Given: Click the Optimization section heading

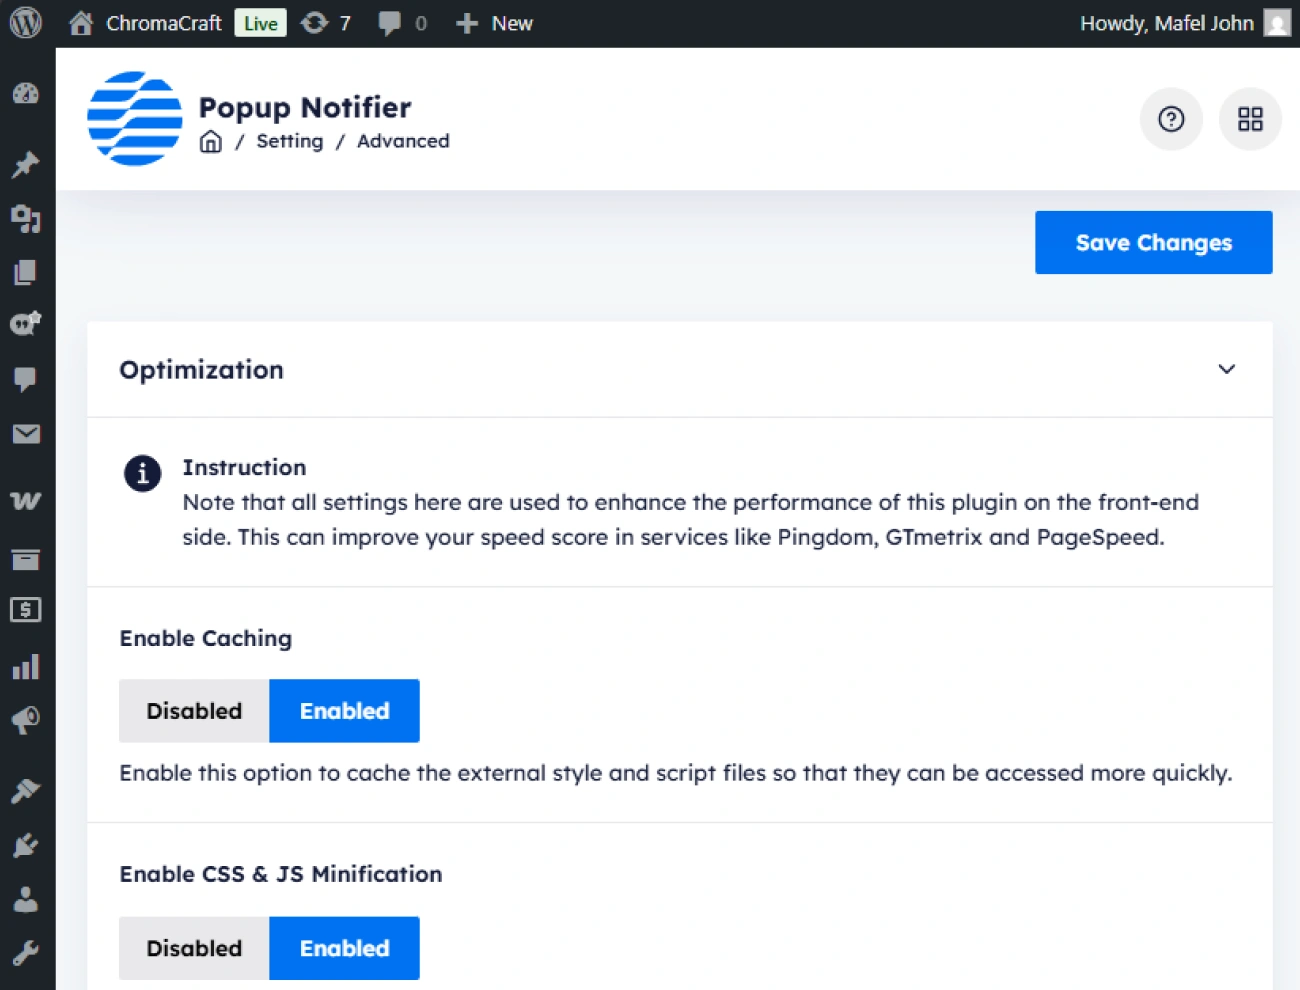Looking at the screenshot, I should 202,370.
